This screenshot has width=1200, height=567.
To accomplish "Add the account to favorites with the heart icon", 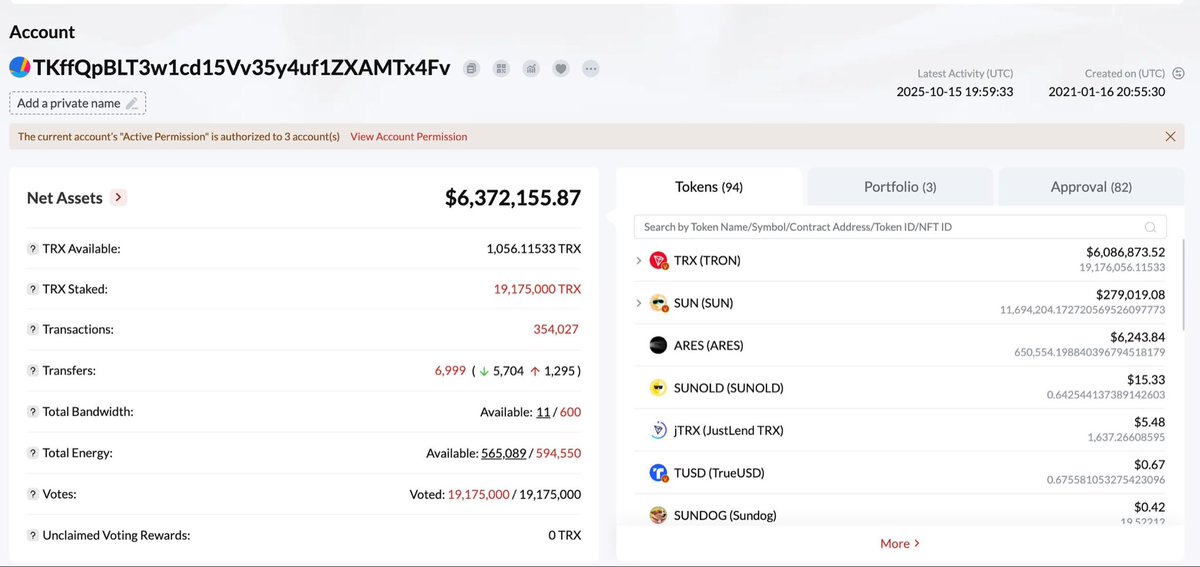I will [x=561, y=69].
